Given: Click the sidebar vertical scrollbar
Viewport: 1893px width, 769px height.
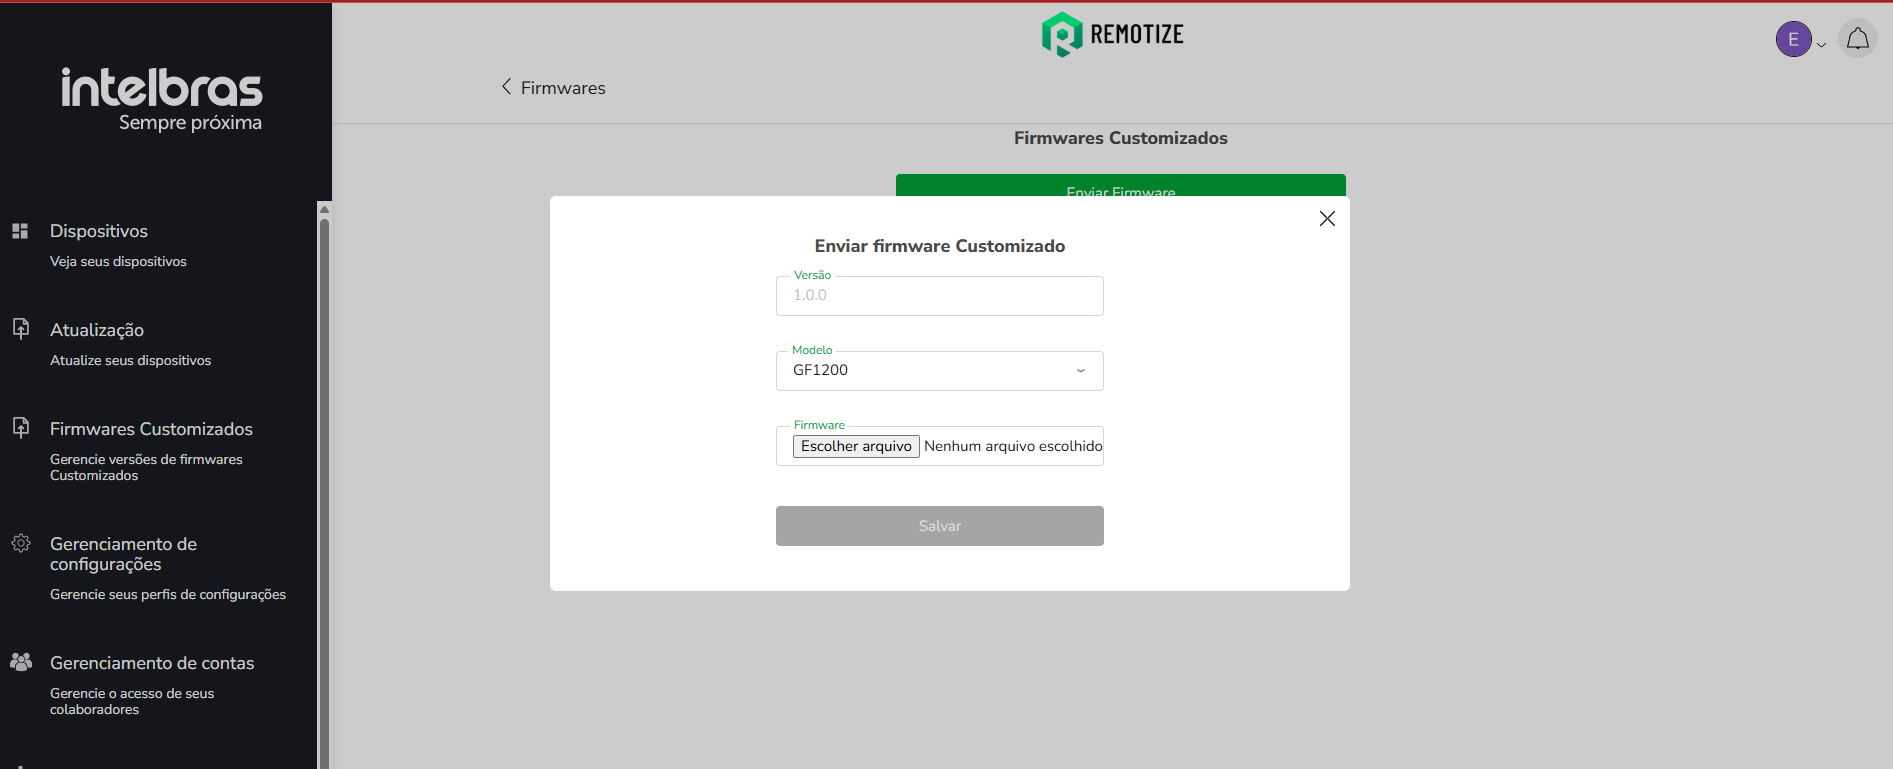Looking at the screenshot, I should pyautogui.click(x=323, y=480).
